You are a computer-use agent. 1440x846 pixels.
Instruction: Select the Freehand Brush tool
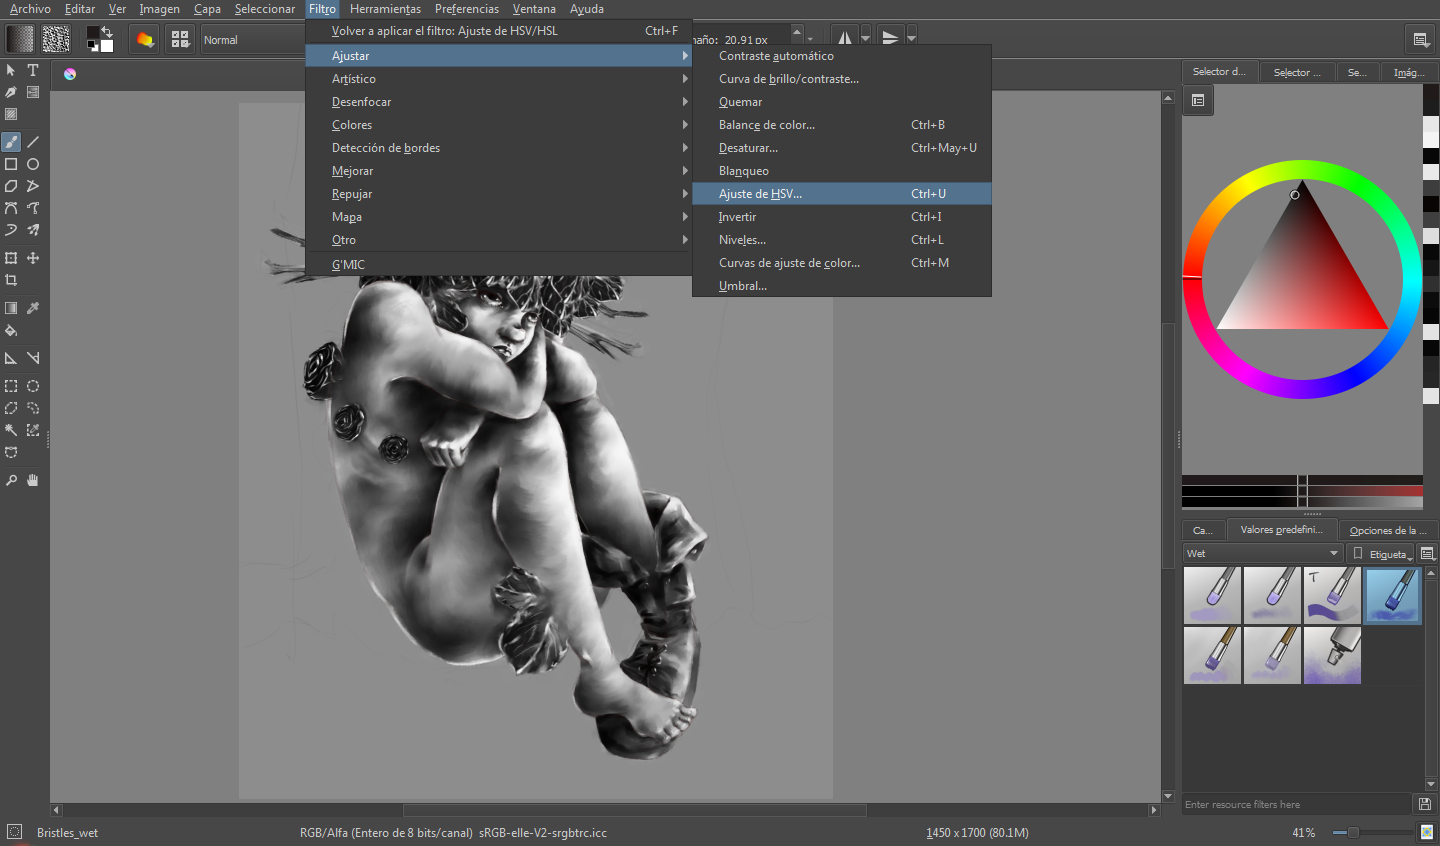[11, 142]
